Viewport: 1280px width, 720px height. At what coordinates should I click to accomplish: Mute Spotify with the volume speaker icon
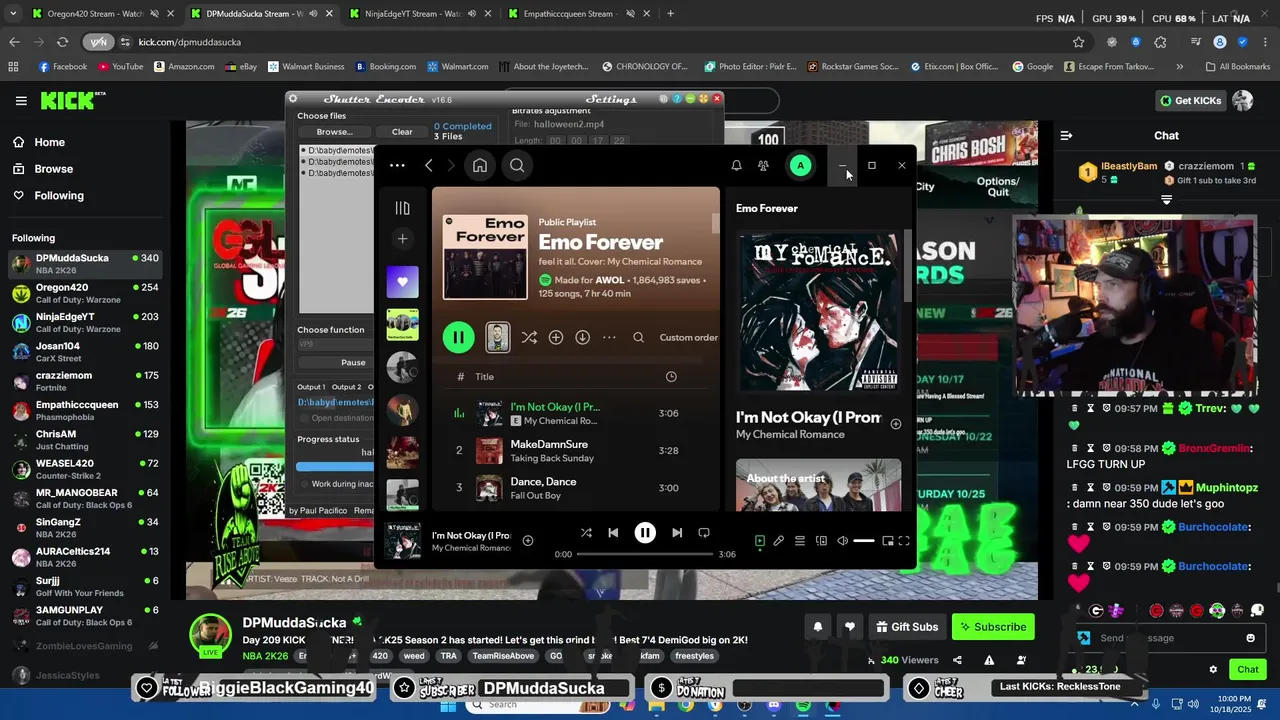[x=842, y=541]
